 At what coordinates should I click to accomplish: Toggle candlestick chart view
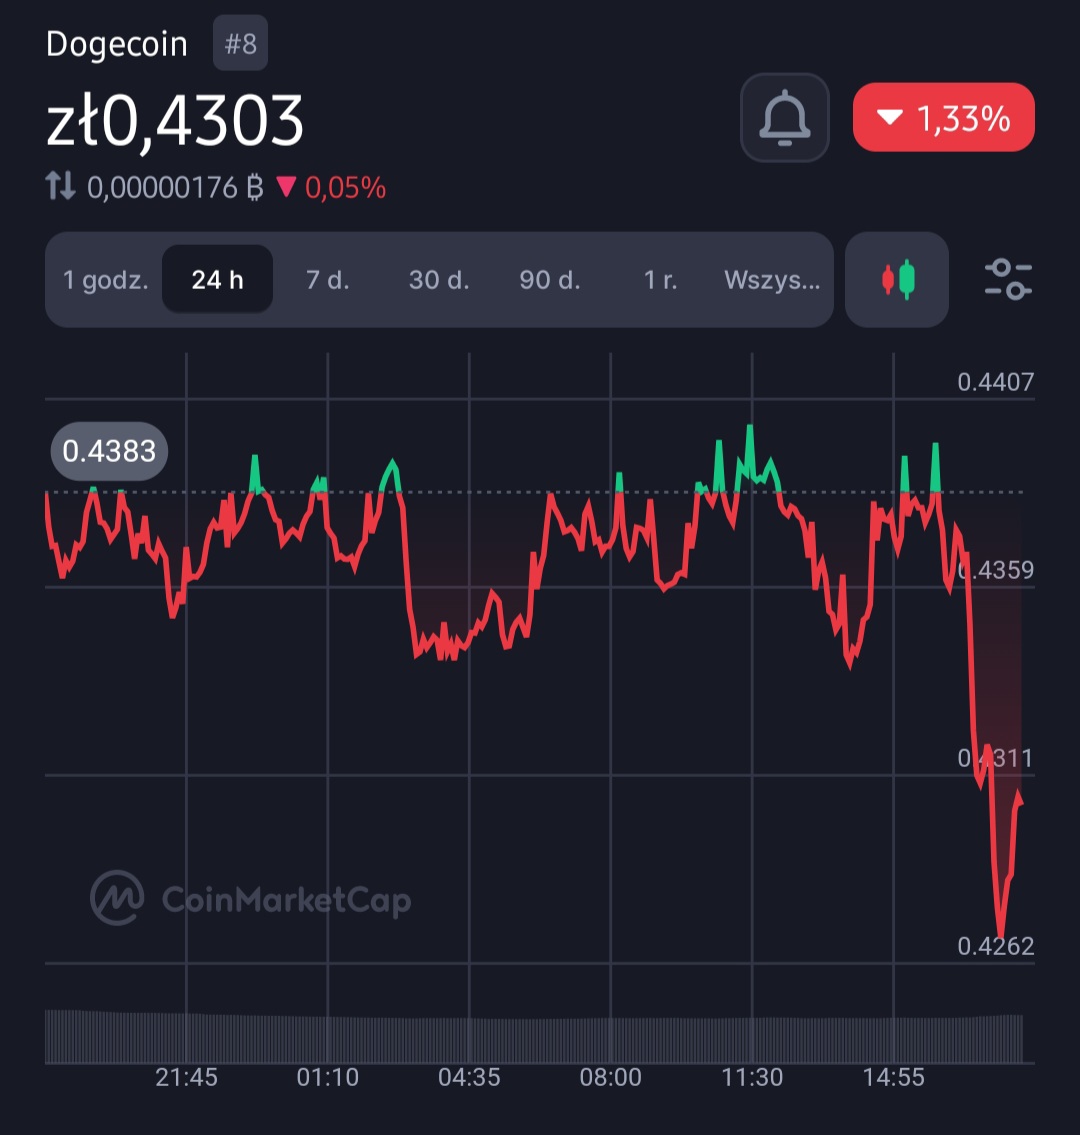897,280
